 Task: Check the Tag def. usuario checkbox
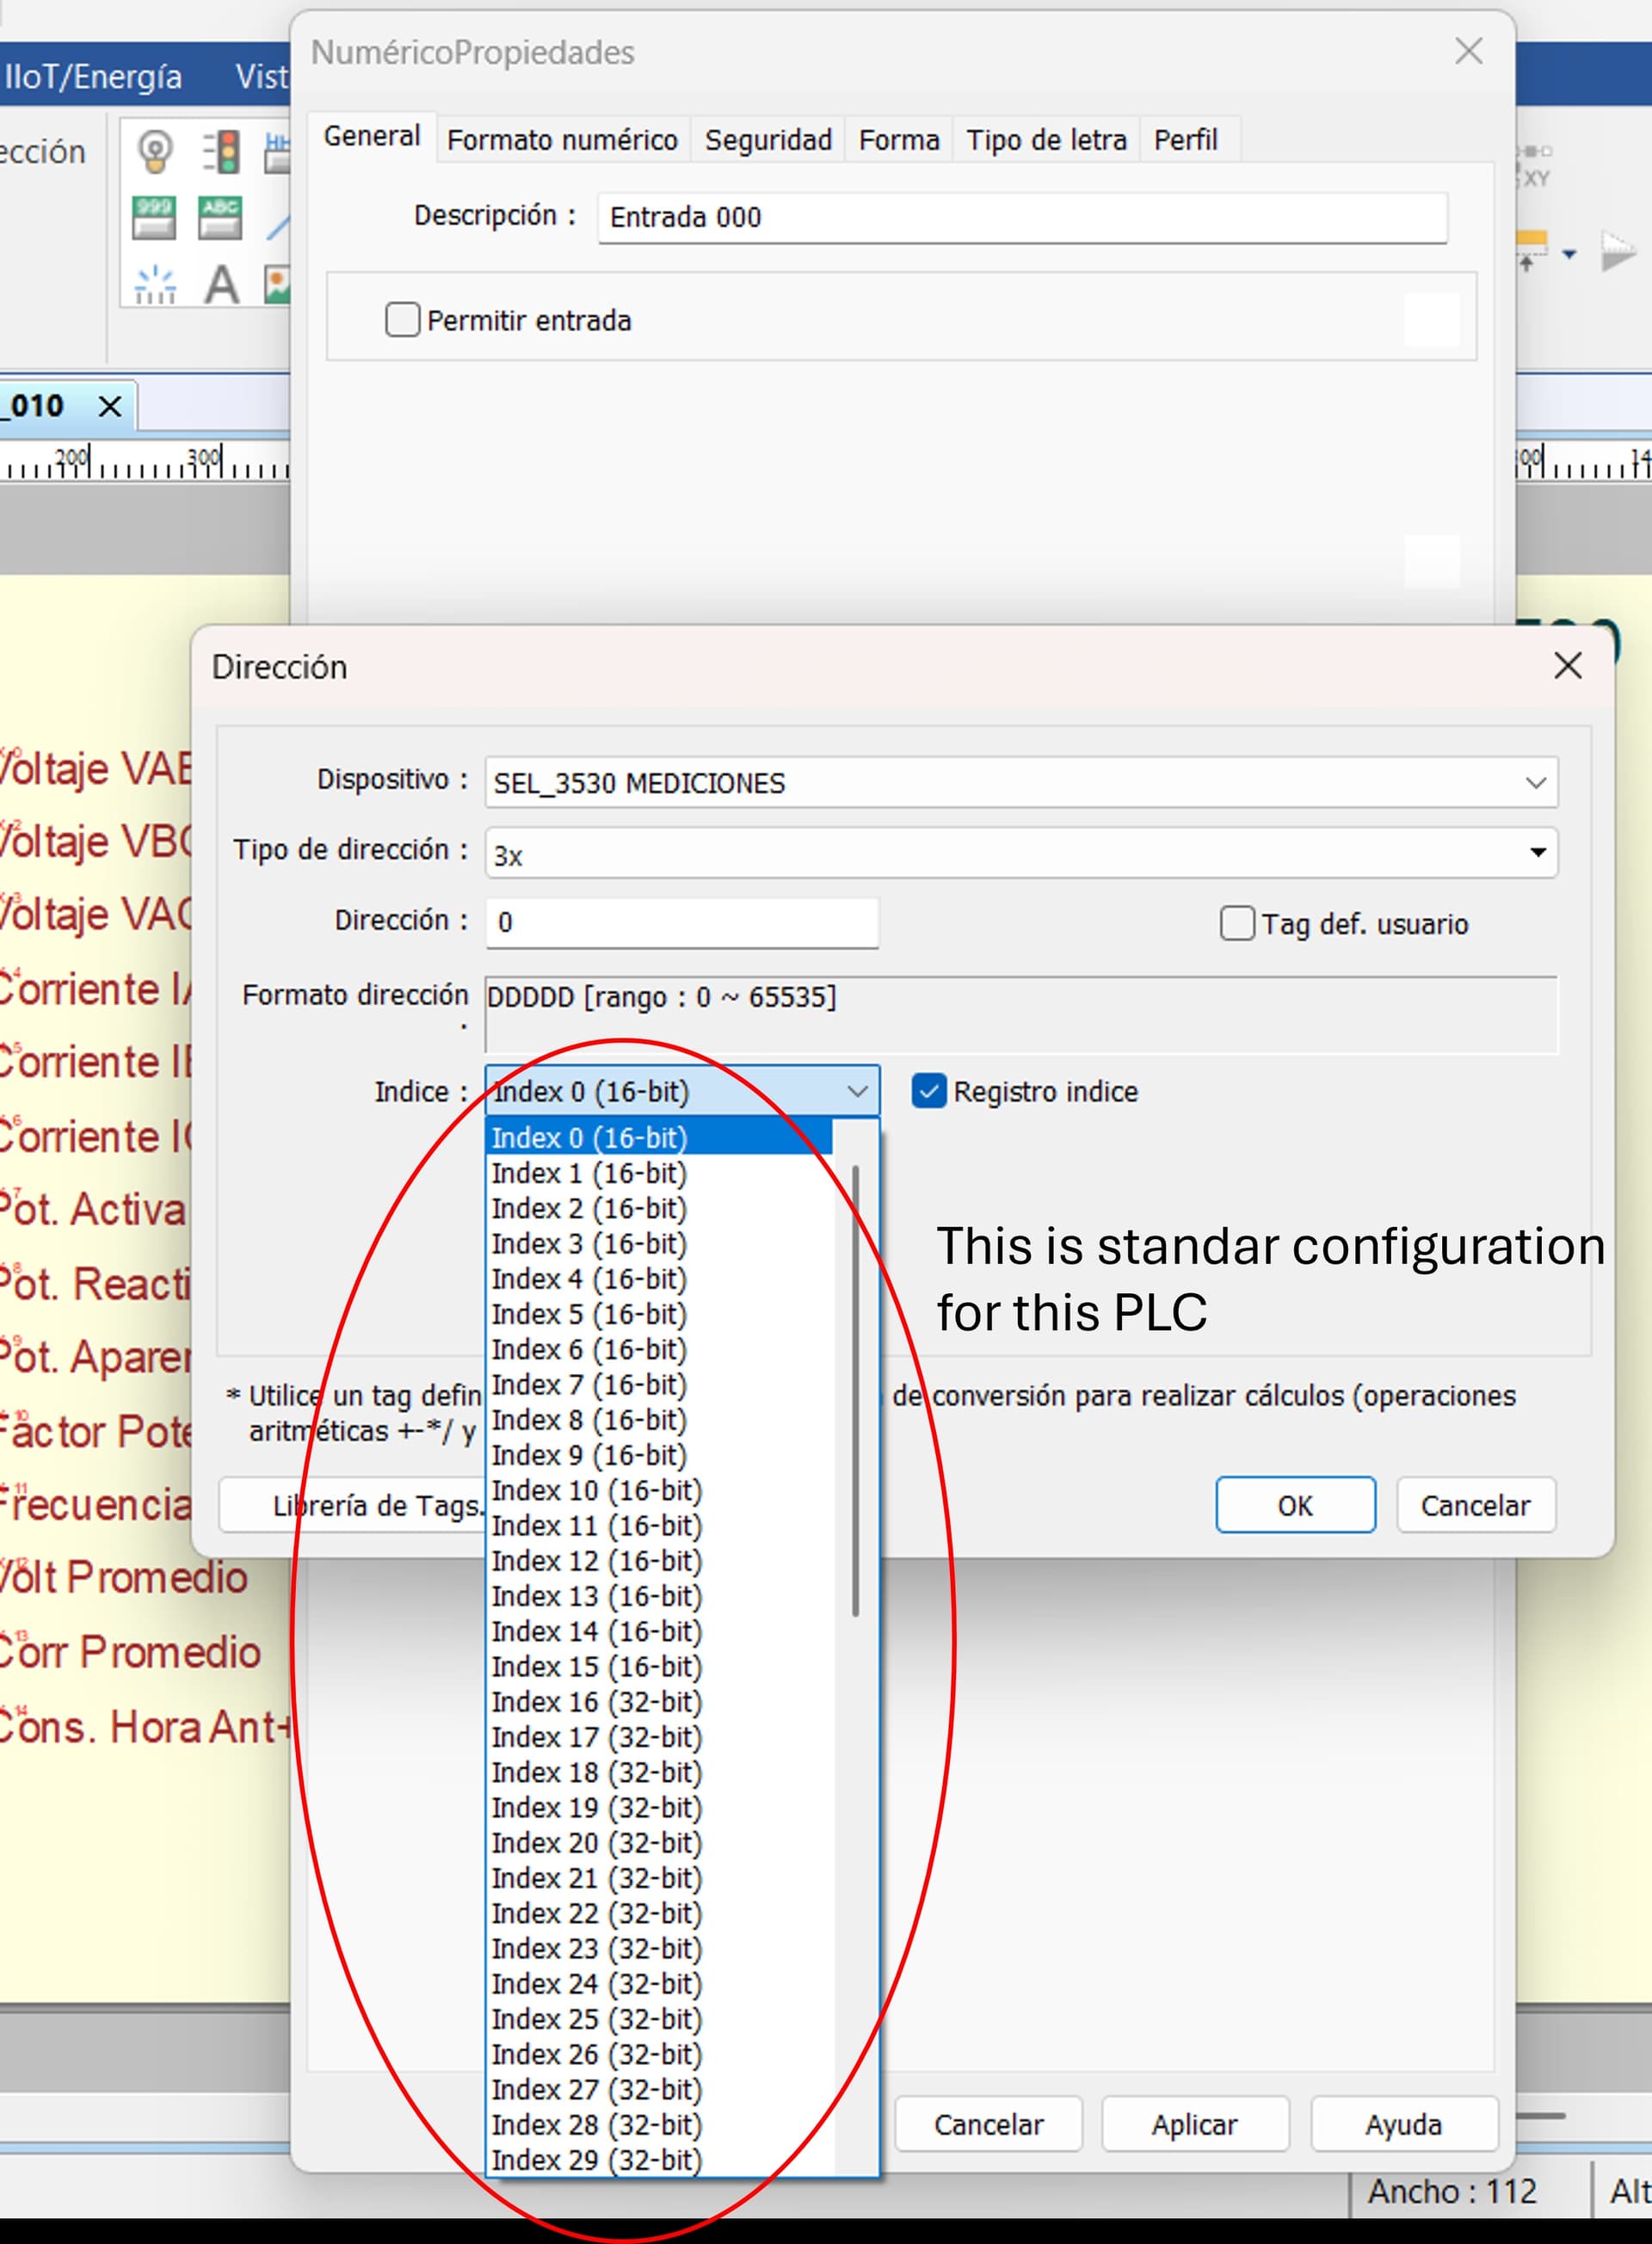[x=1237, y=923]
